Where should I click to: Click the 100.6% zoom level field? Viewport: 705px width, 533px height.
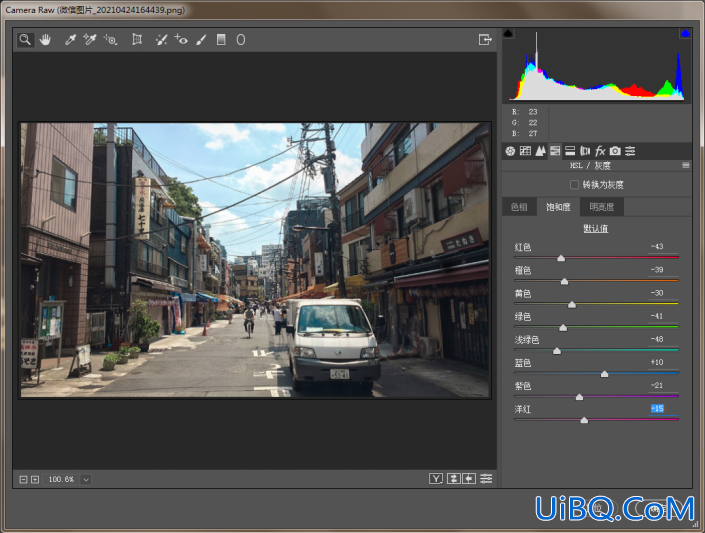62,480
